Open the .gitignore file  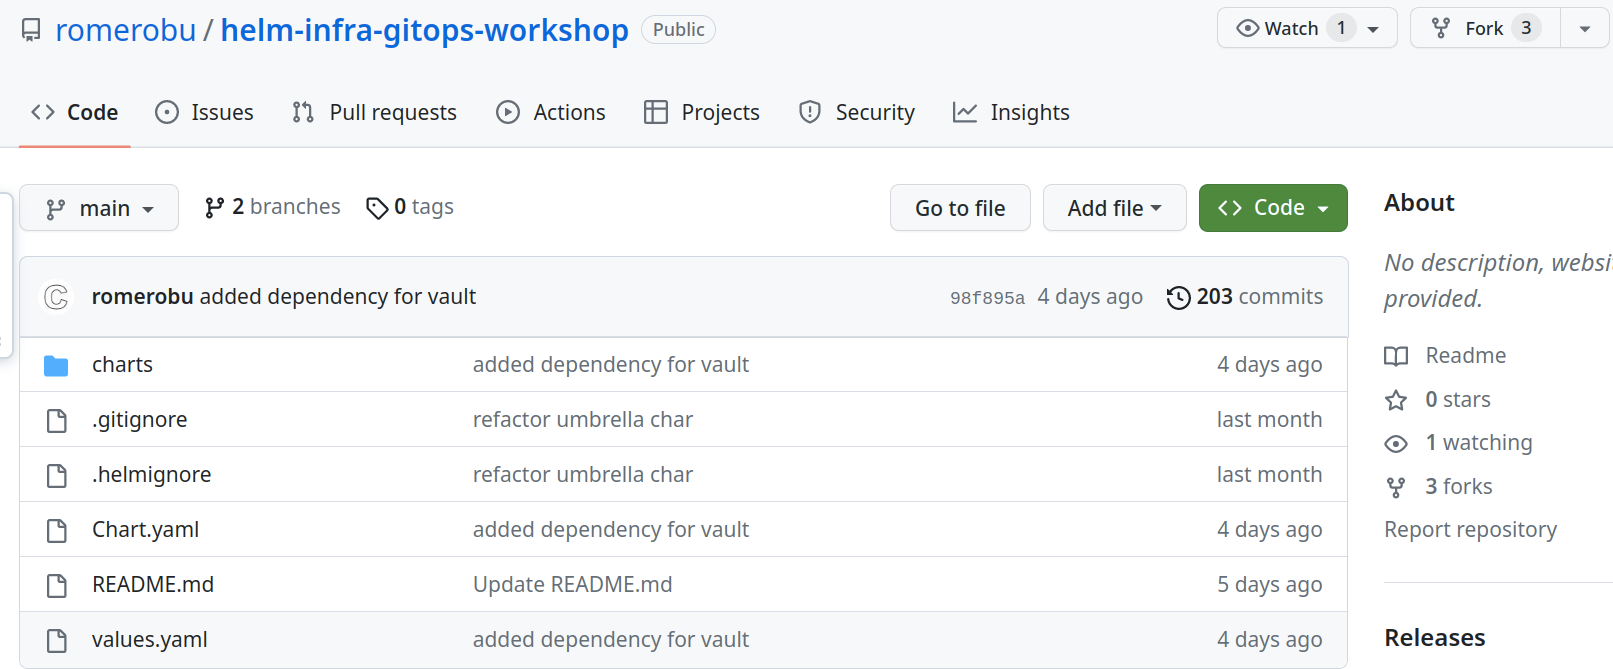point(139,420)
